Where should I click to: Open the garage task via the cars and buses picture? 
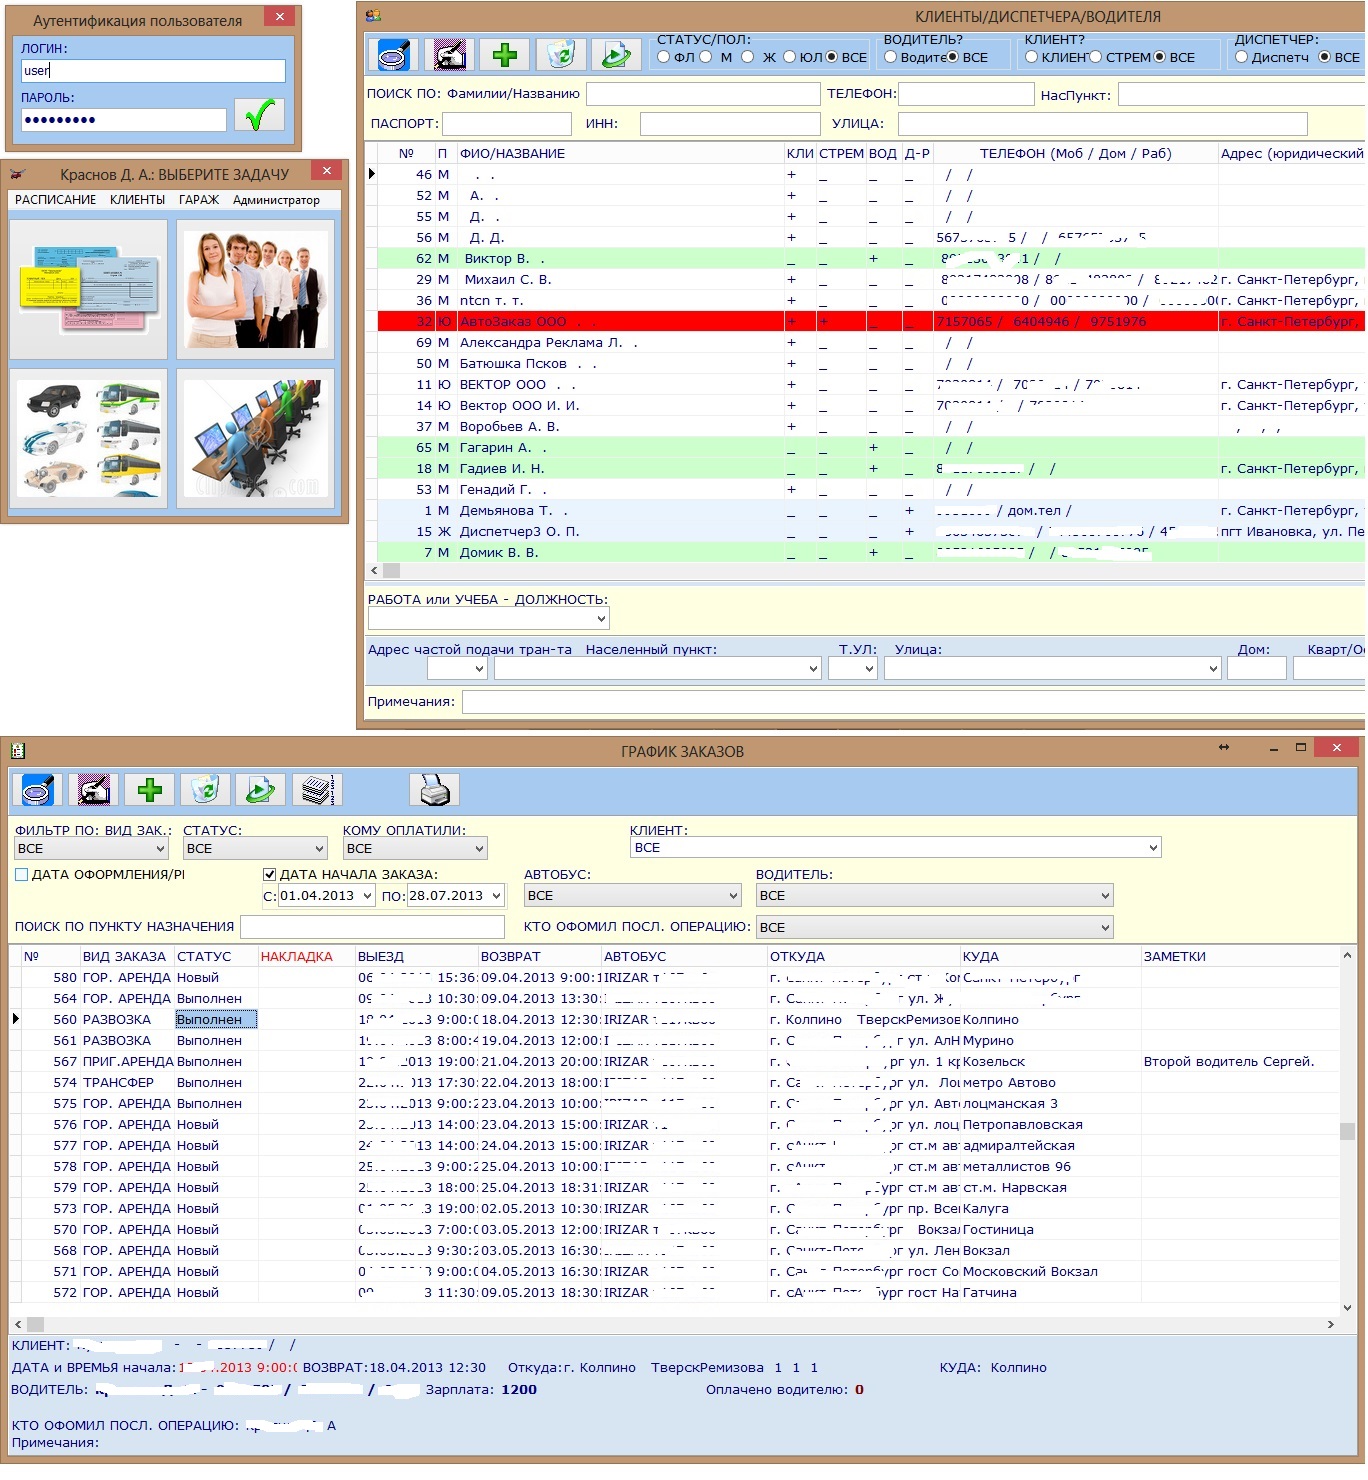89,439
